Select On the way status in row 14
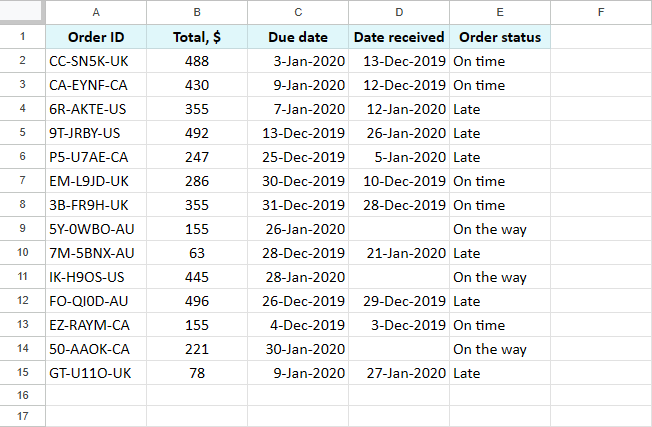 coord(500,349)
